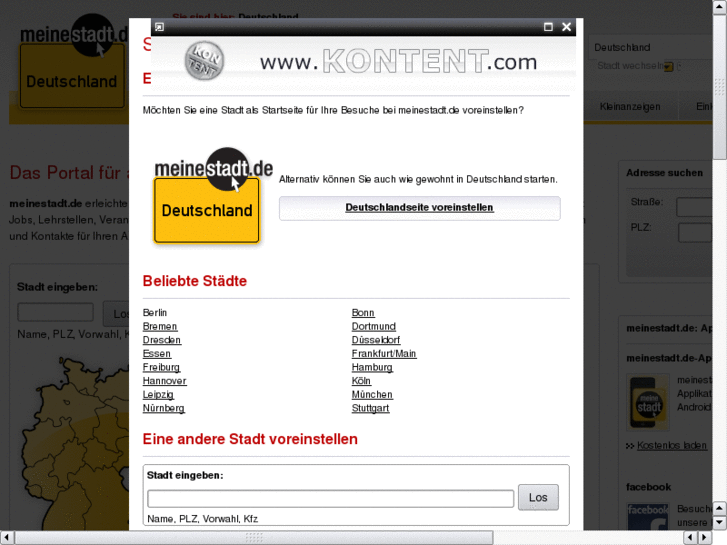
Task: Click background Los button beside city field
Action: pos(116,314)
